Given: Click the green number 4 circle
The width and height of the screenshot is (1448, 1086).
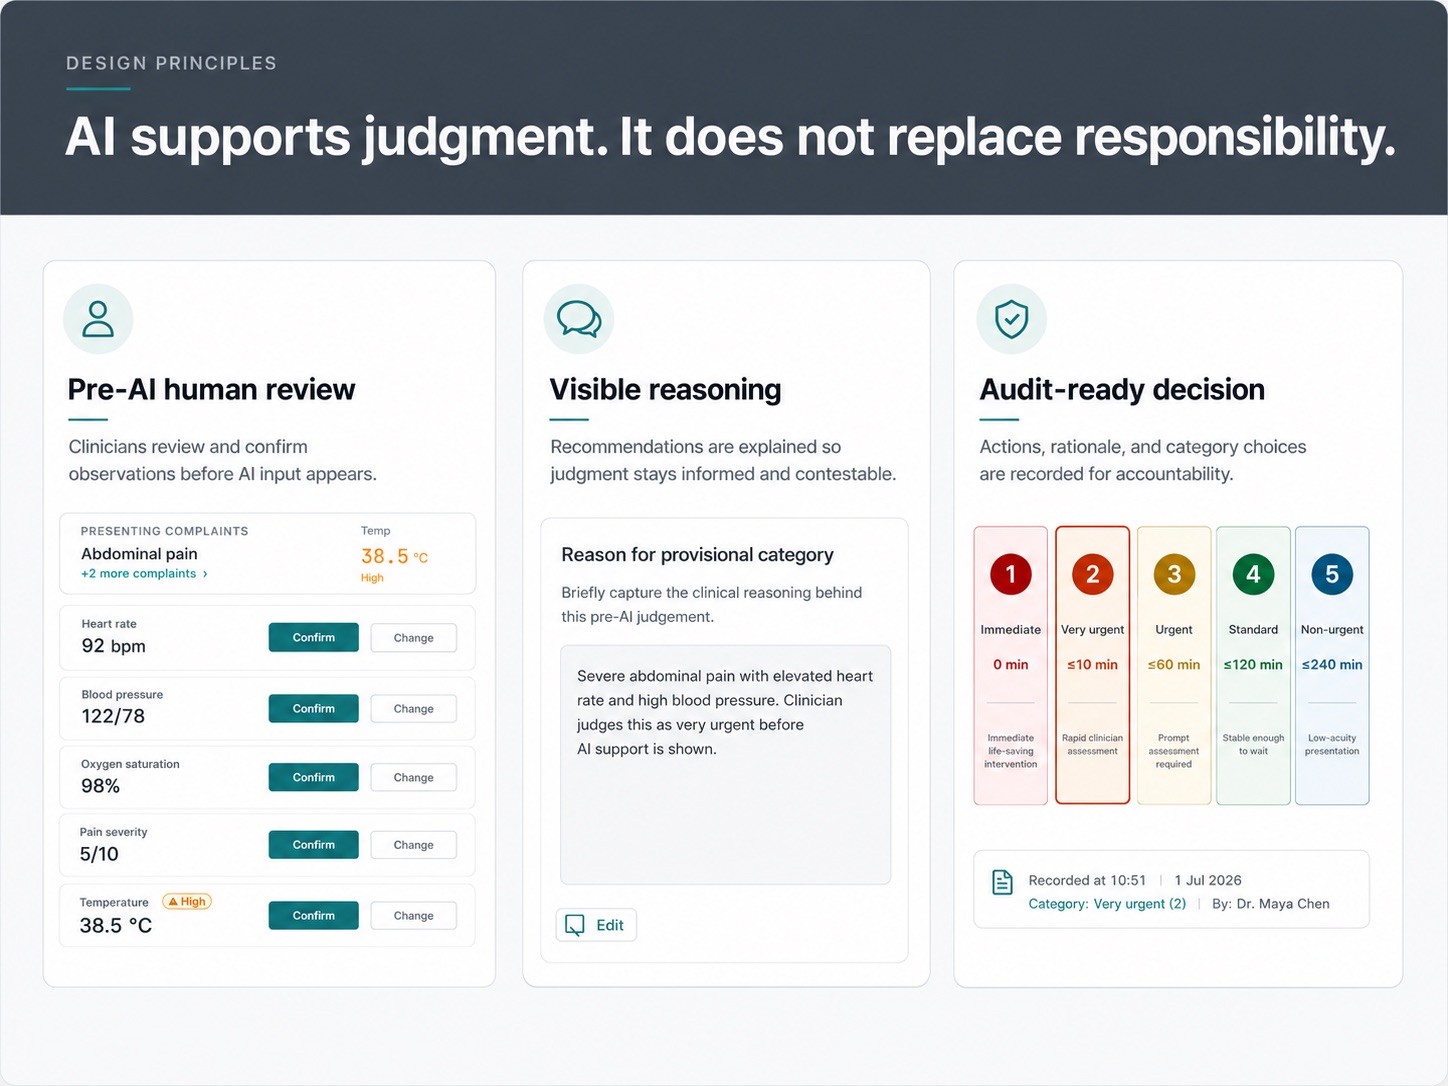Looking at the screenshot, I should [1253, 574].
